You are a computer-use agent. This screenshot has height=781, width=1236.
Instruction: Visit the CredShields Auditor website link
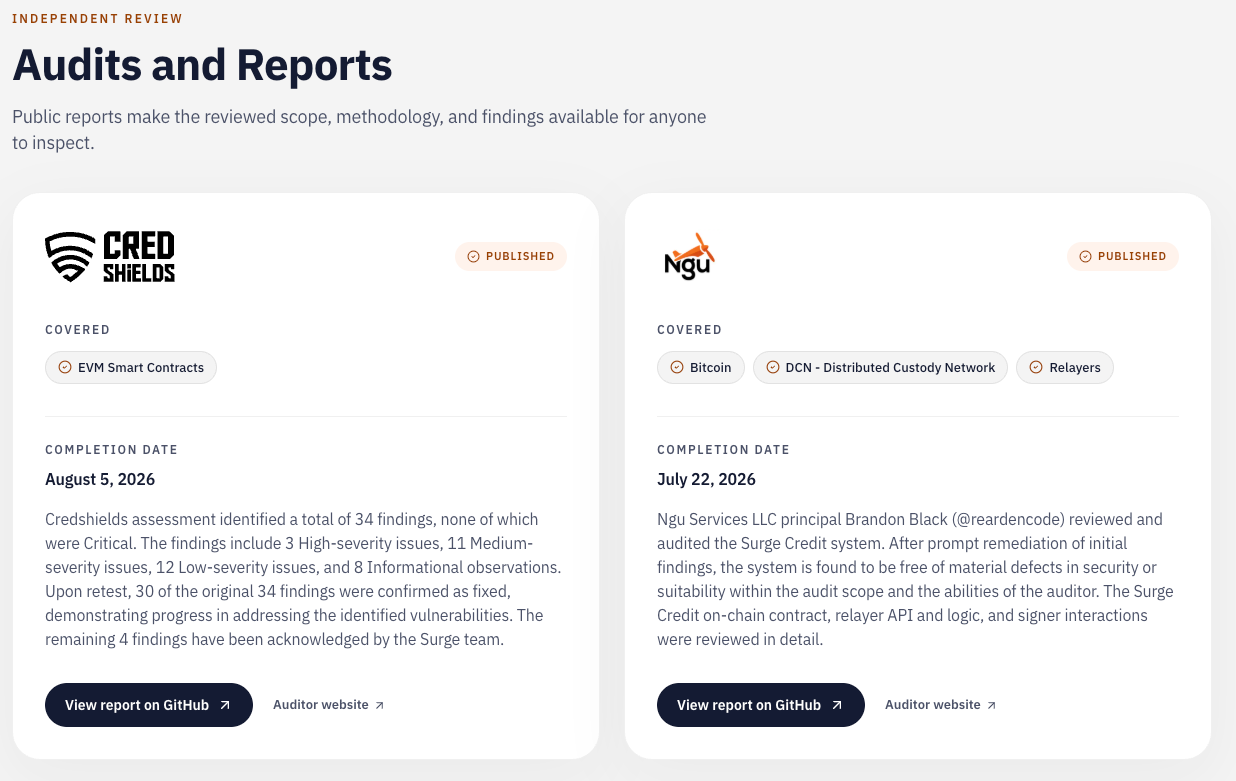pos(329,705)
